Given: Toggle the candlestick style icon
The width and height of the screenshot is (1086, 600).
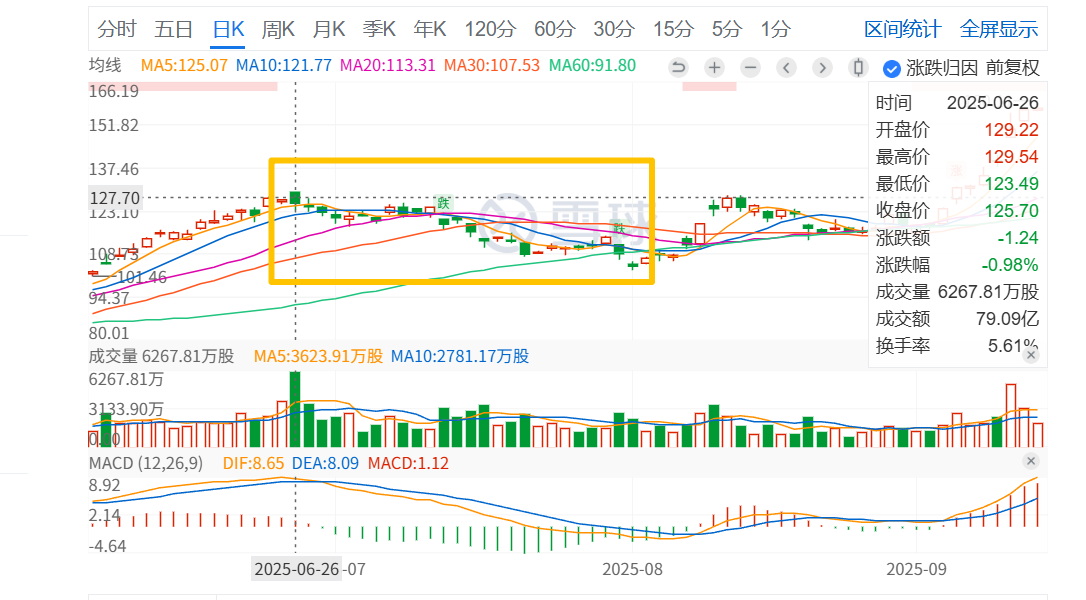Looking at the screenshot, I should [x=858, y=67].
